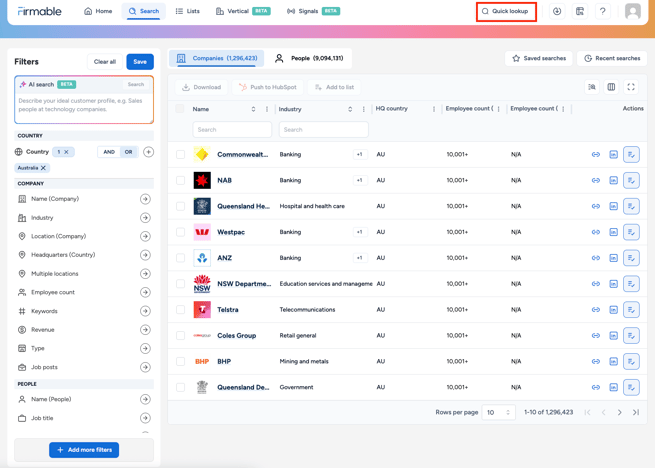Sort by the Industry column
Screen dimensions: 655x468
[350, 109]
